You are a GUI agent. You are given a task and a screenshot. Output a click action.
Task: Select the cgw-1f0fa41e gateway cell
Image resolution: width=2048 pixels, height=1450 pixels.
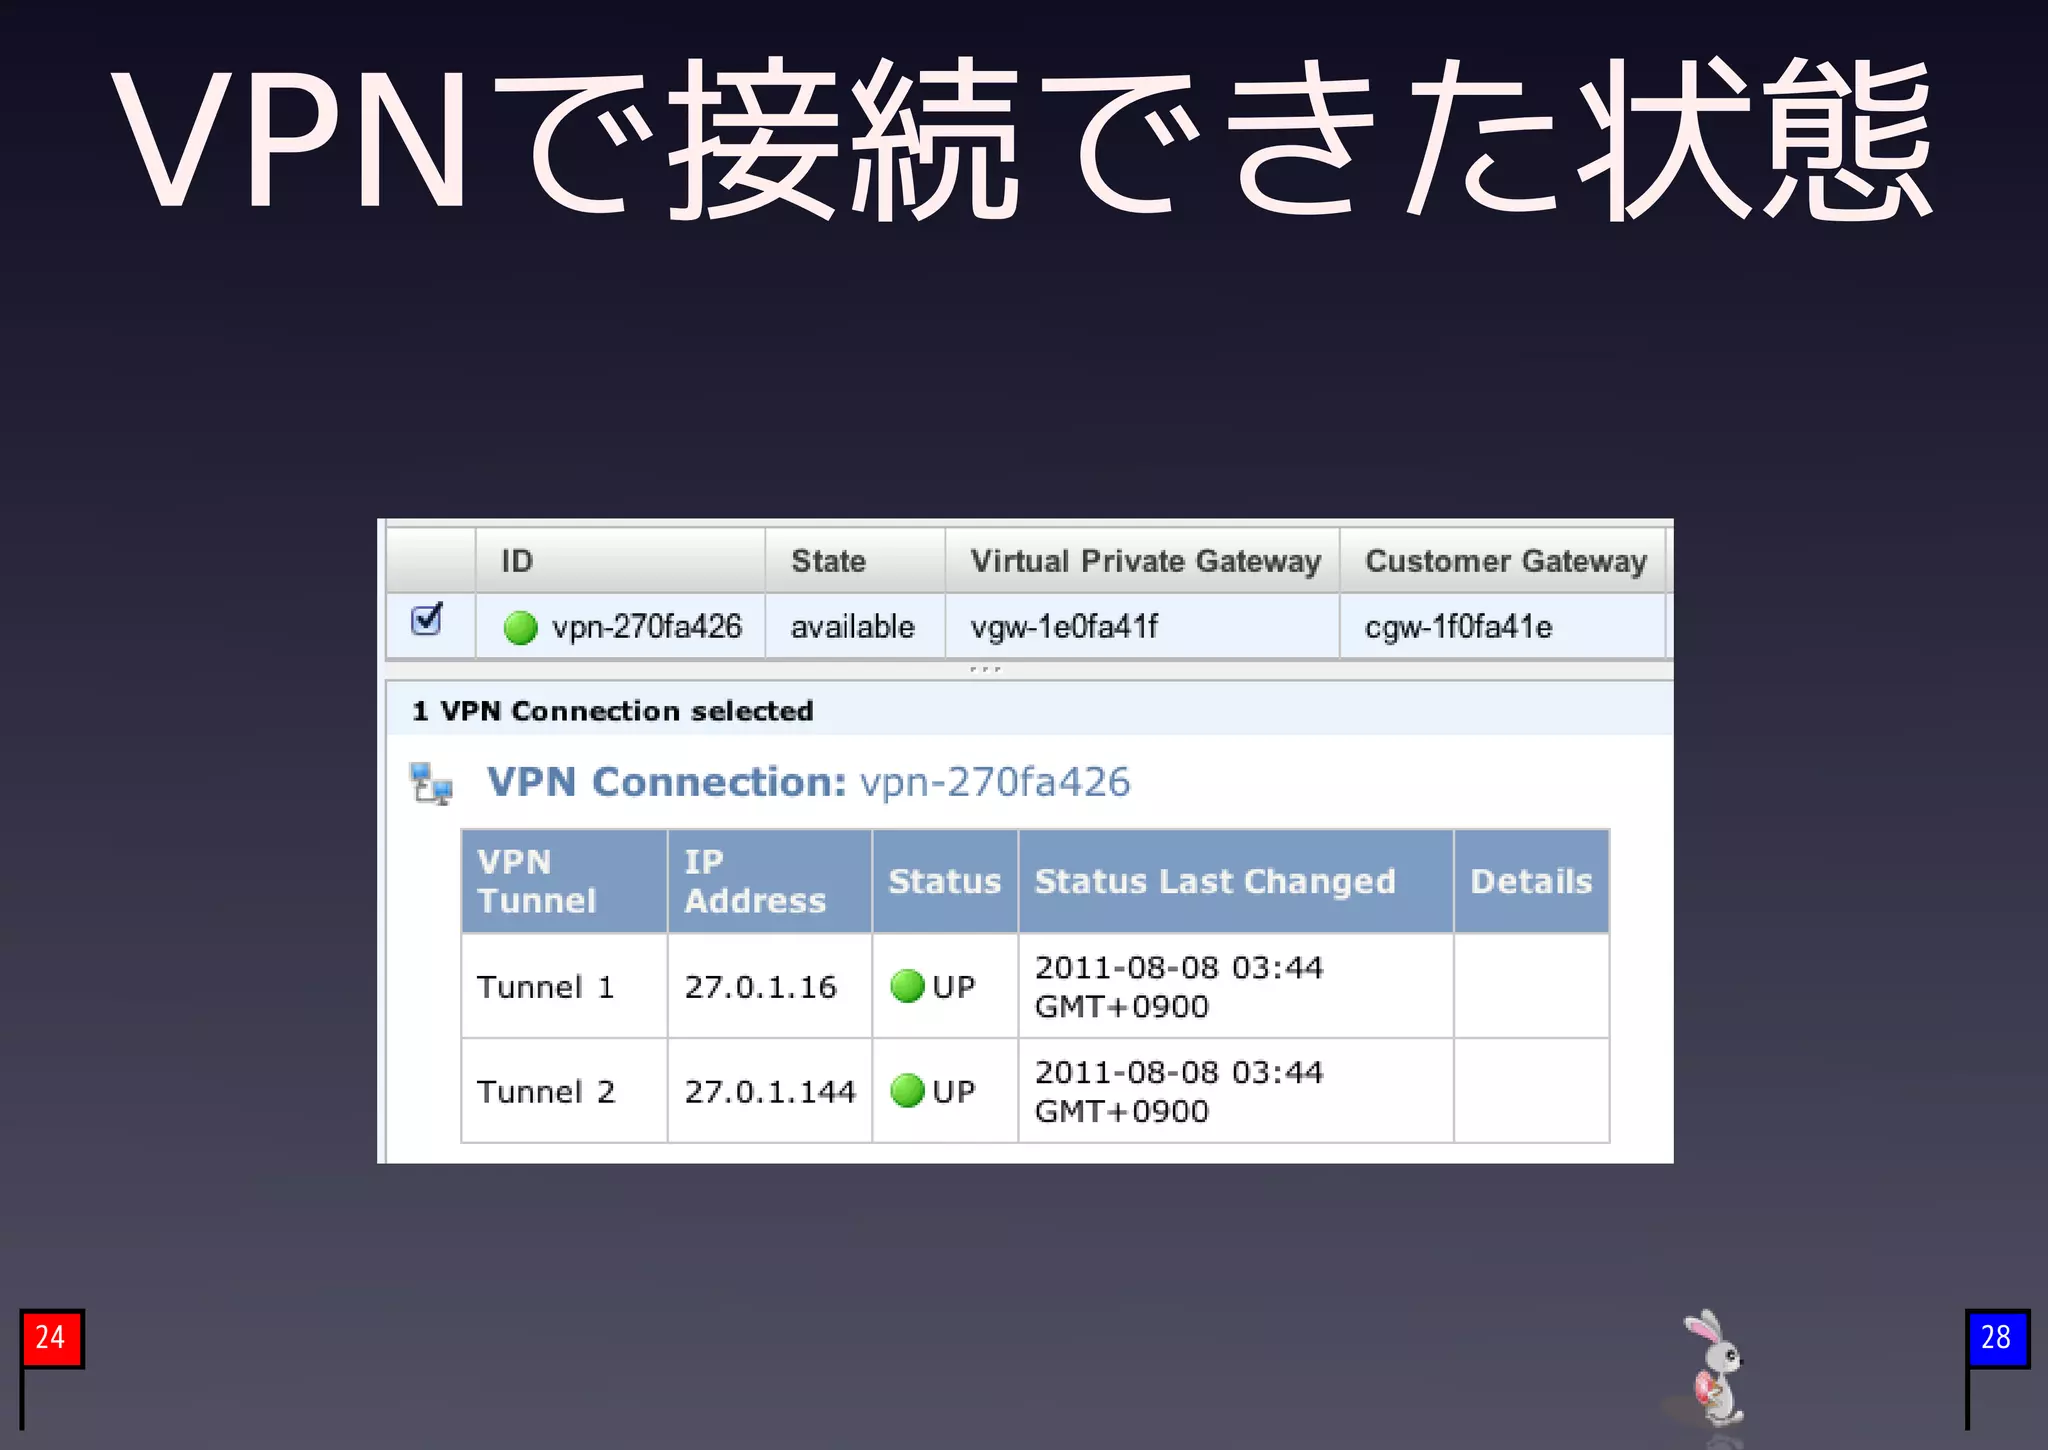[x=1458, y=627]
